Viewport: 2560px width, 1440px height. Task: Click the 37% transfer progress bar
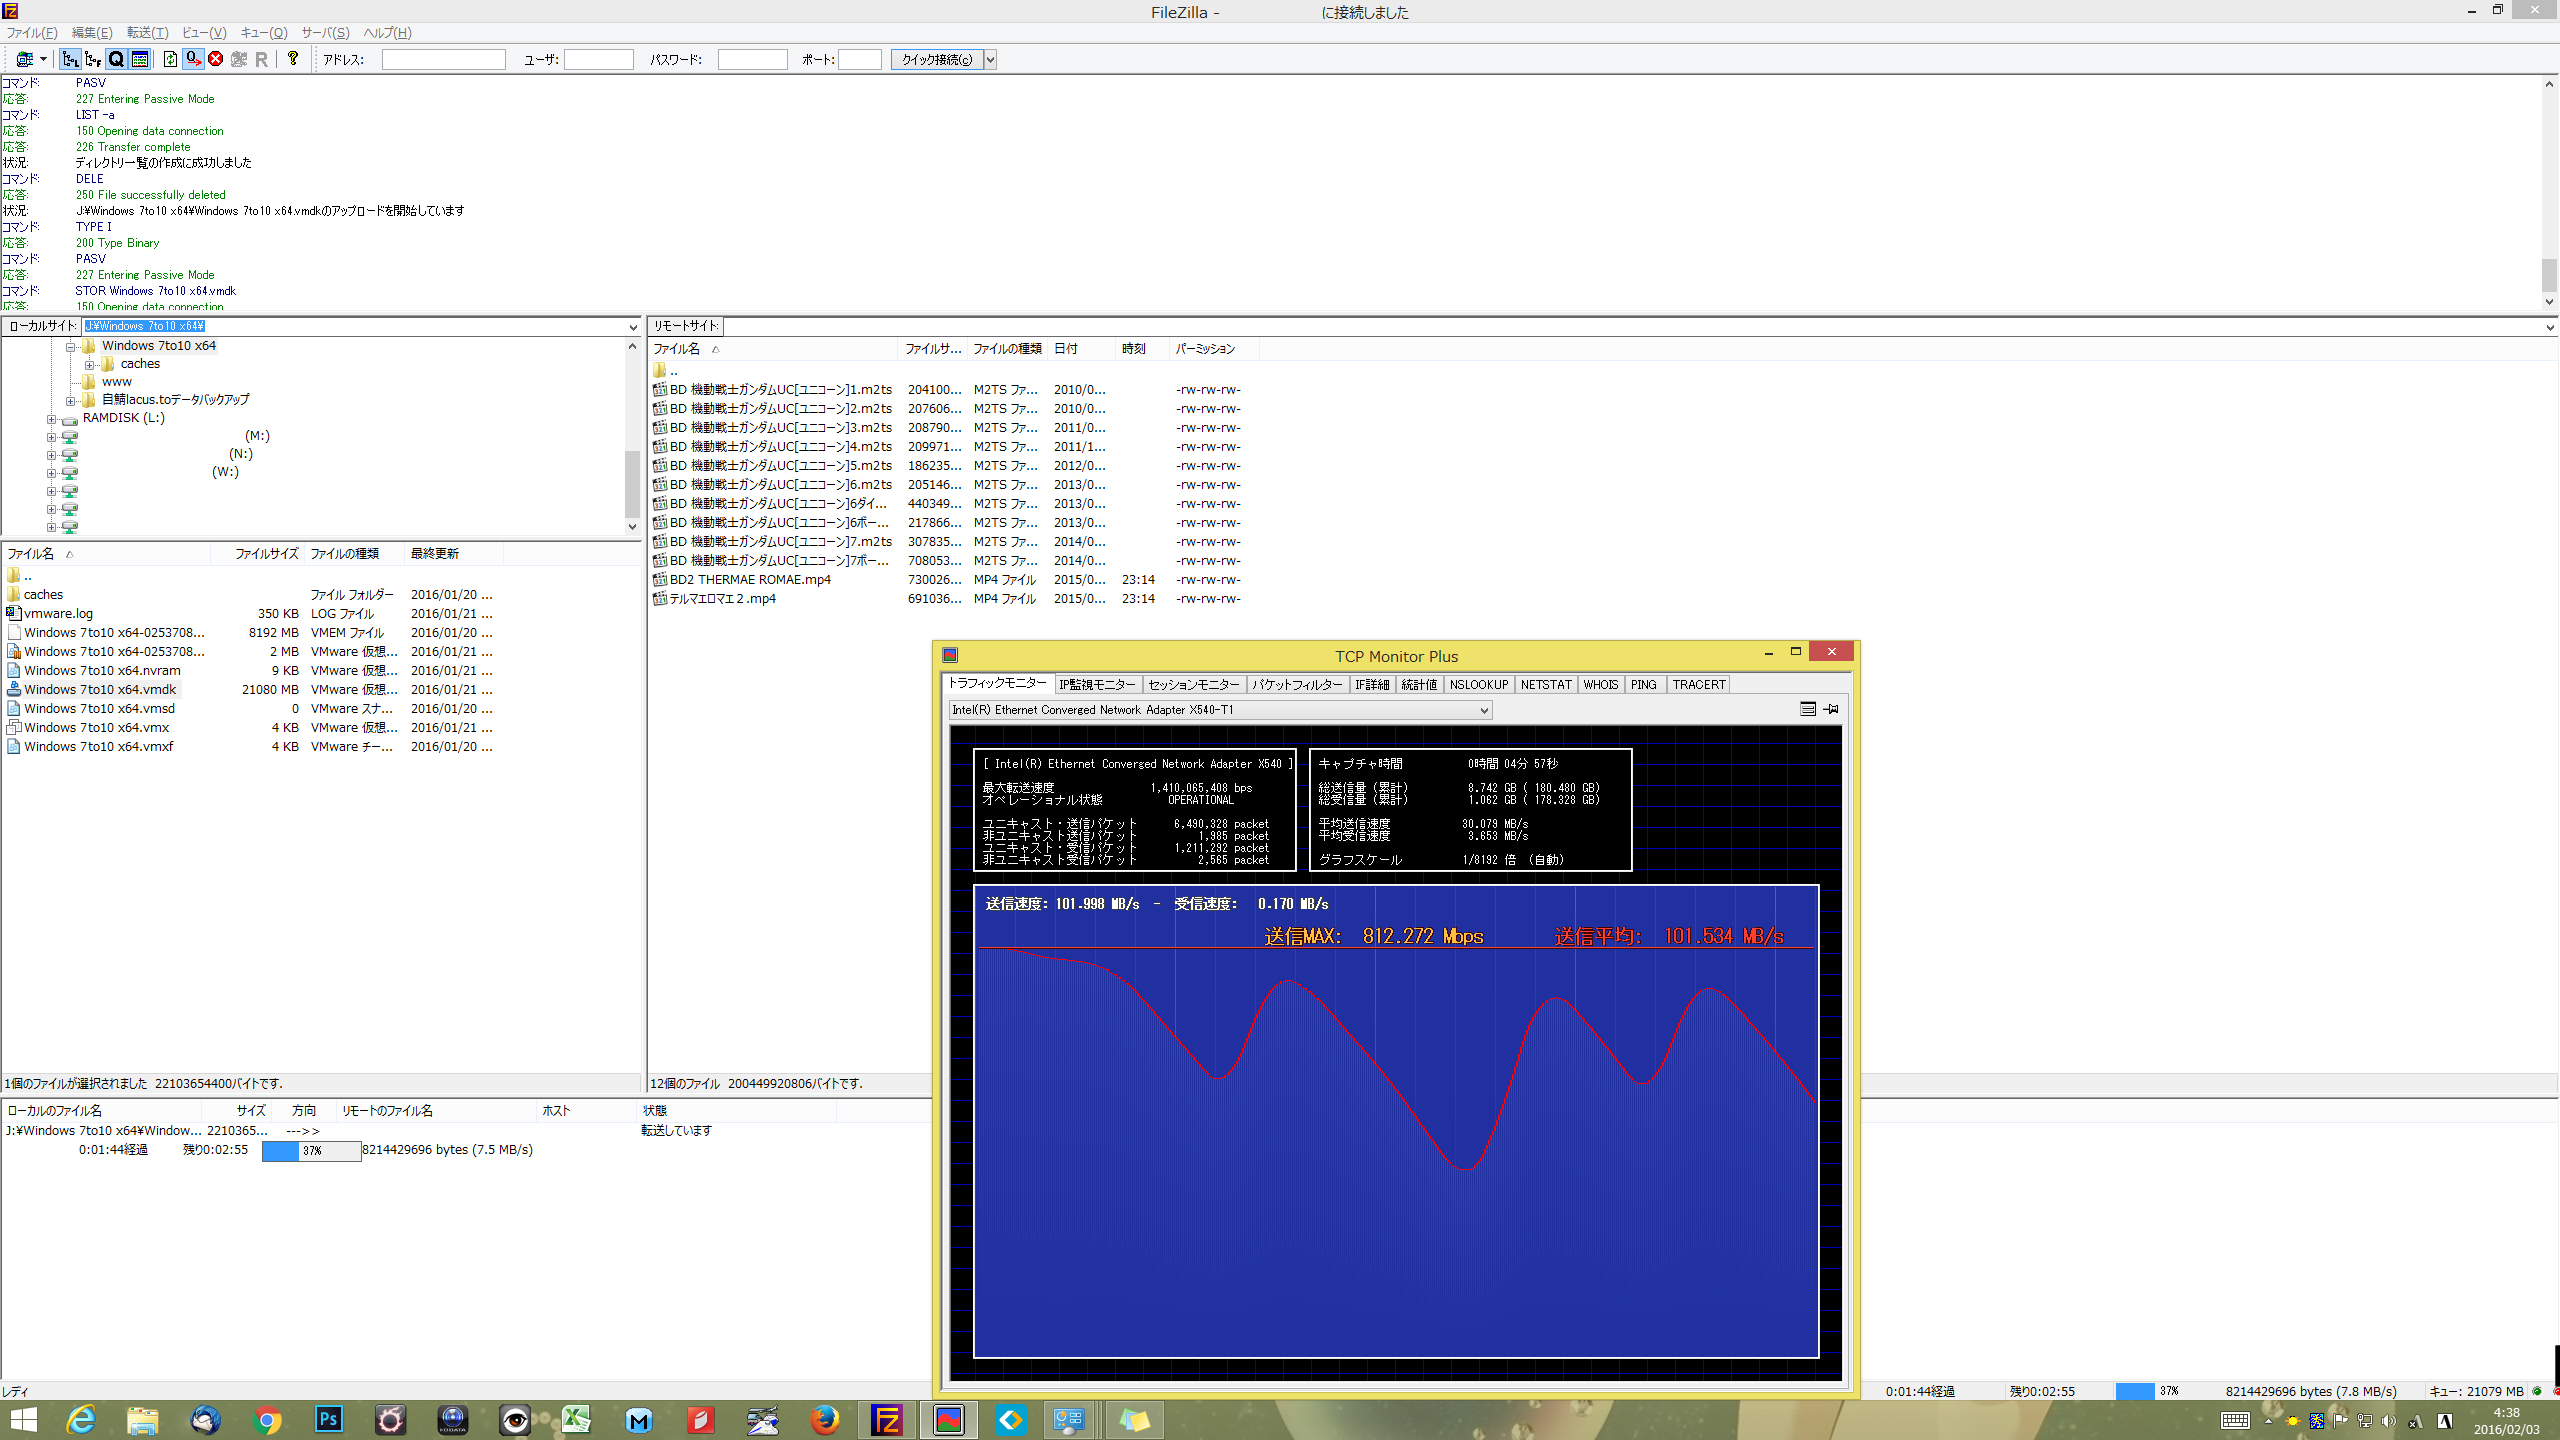tap(311, 1151)
